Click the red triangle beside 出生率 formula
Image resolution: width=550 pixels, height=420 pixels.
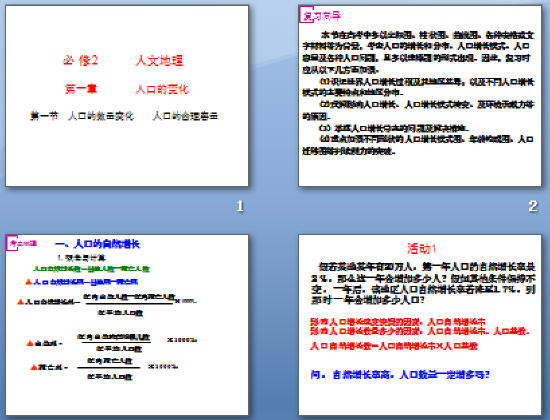click(x=30, y=343)
